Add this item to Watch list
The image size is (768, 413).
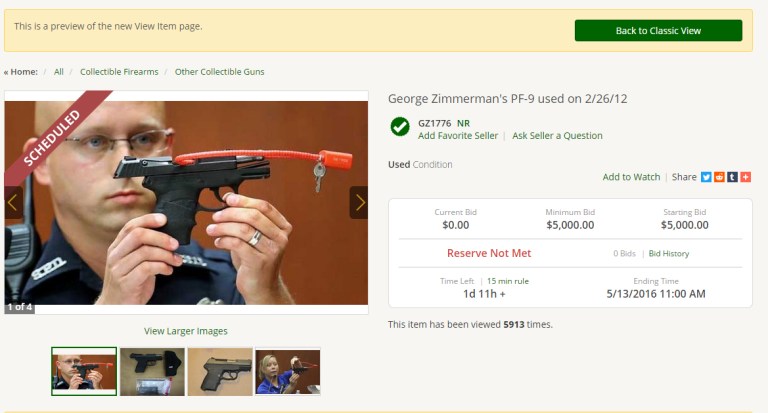(631, 177)
